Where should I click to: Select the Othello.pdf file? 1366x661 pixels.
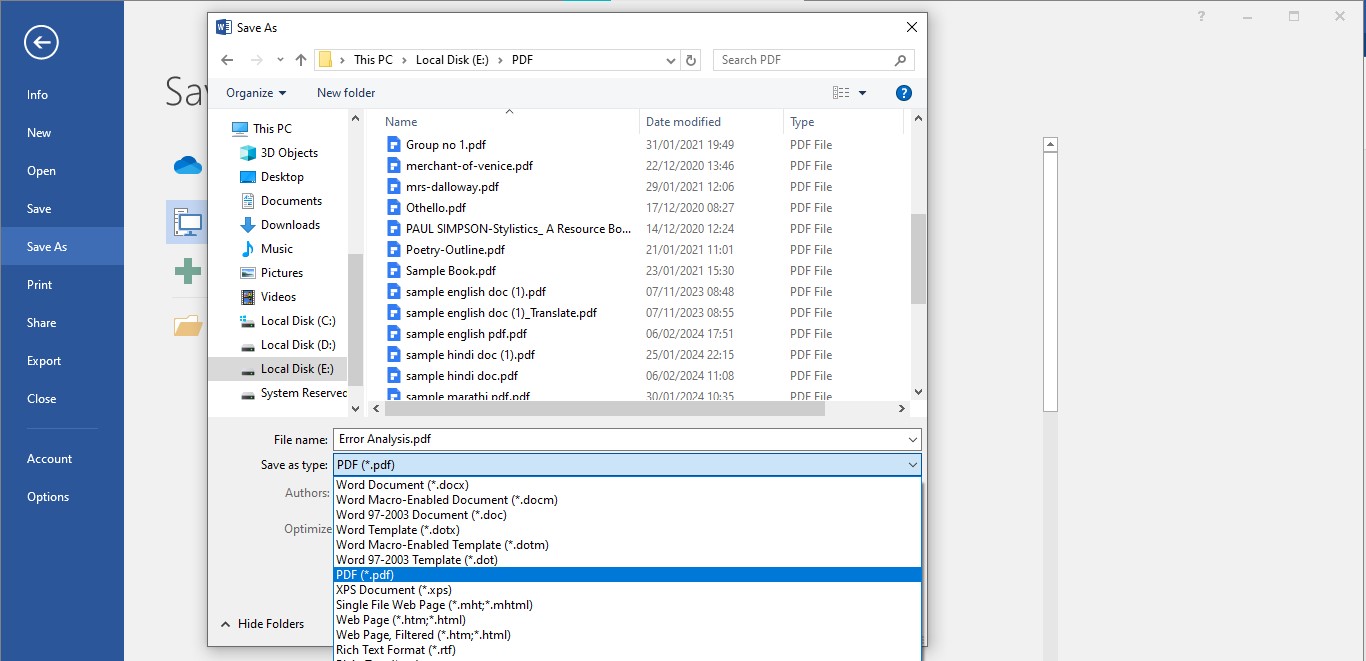point(435,208)
